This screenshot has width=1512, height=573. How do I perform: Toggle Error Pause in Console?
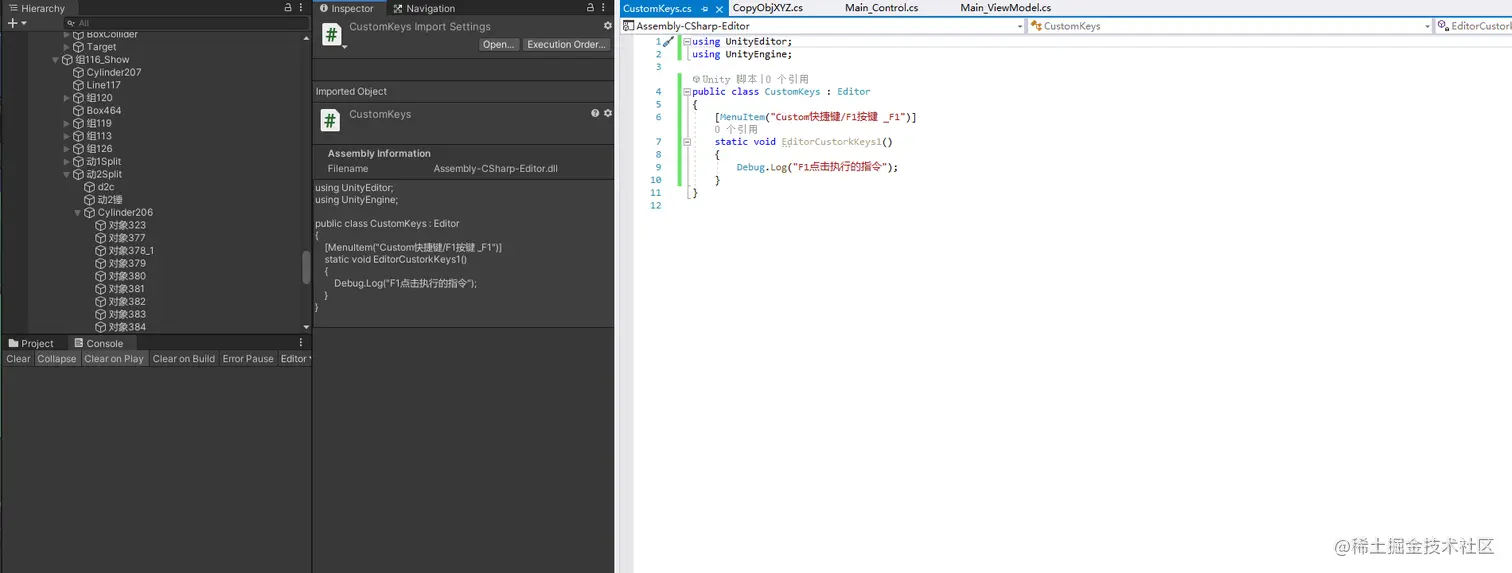[x=248, y=359]
